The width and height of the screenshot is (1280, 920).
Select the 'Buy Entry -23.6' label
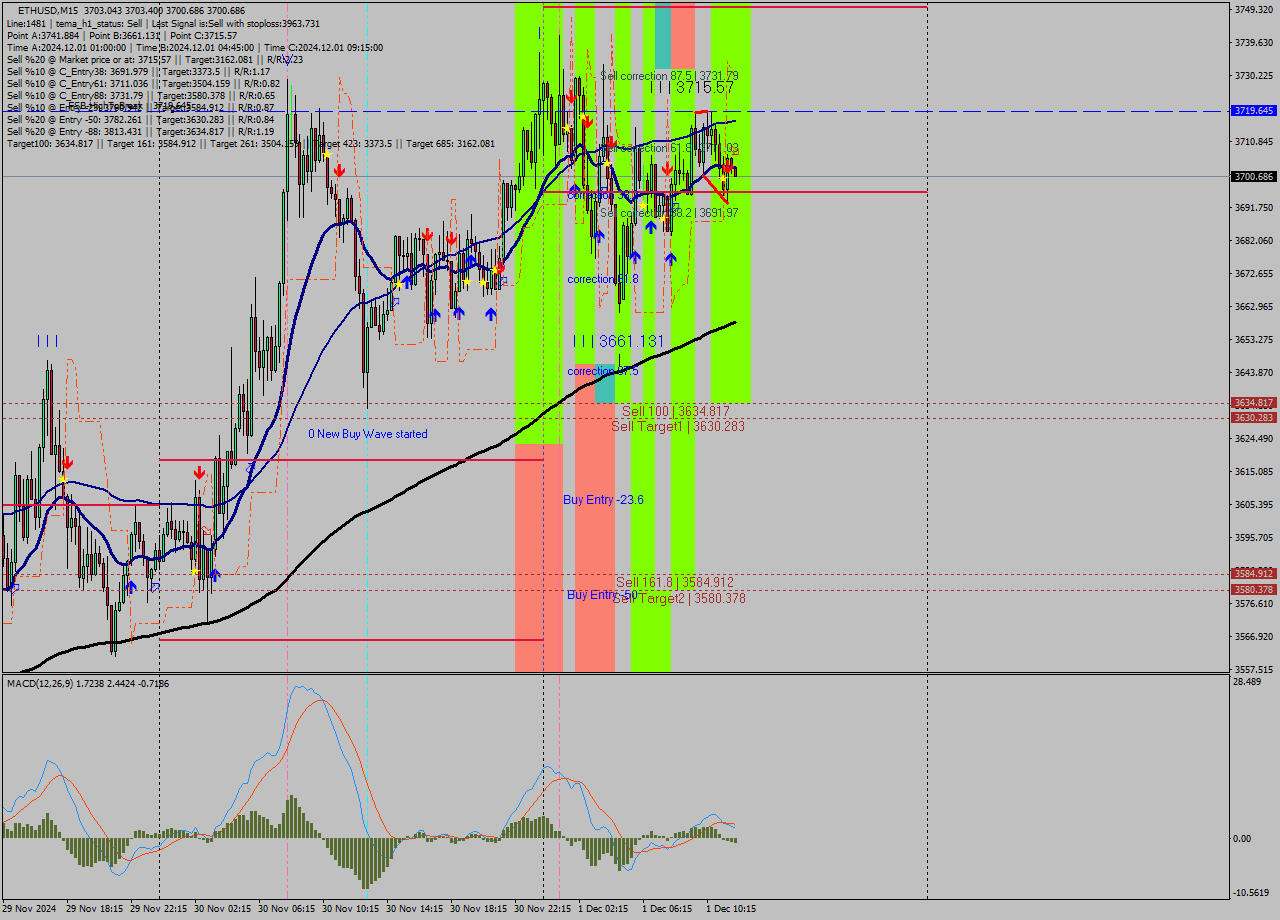click(603, 499)
